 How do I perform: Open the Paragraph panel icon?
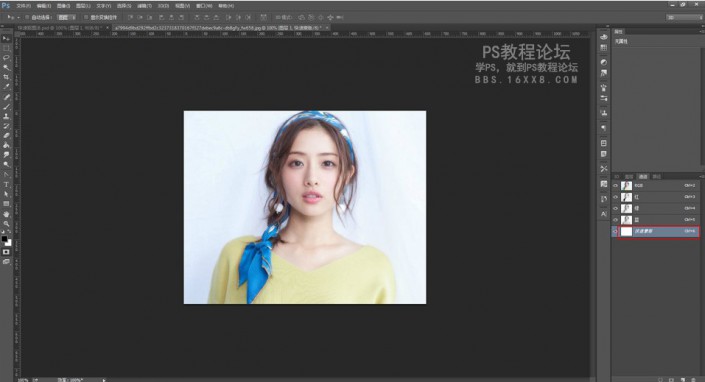pyautogui.click(x=604, y=128)
